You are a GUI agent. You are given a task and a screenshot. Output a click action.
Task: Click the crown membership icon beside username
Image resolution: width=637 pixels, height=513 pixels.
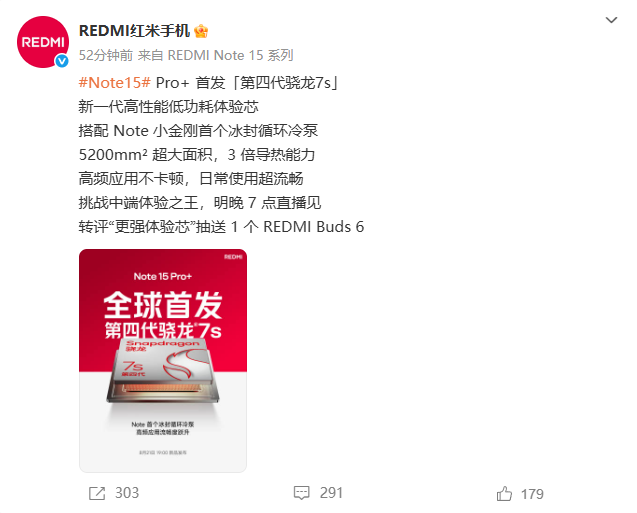pyautogui.click(x=201, y=31)
